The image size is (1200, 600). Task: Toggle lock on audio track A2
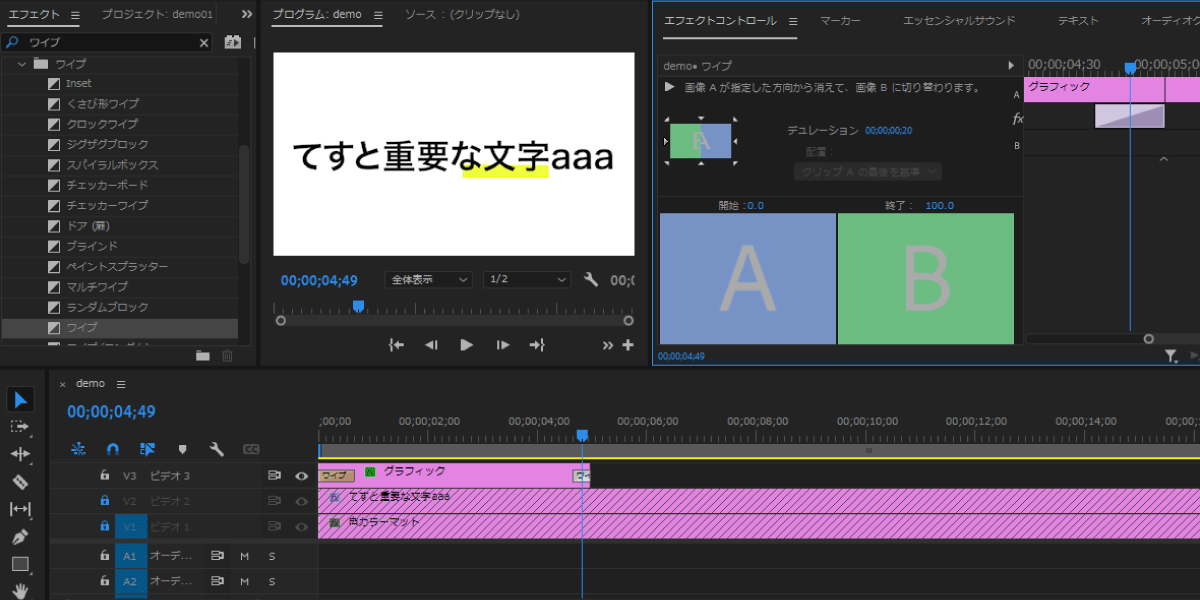(104, 581)
